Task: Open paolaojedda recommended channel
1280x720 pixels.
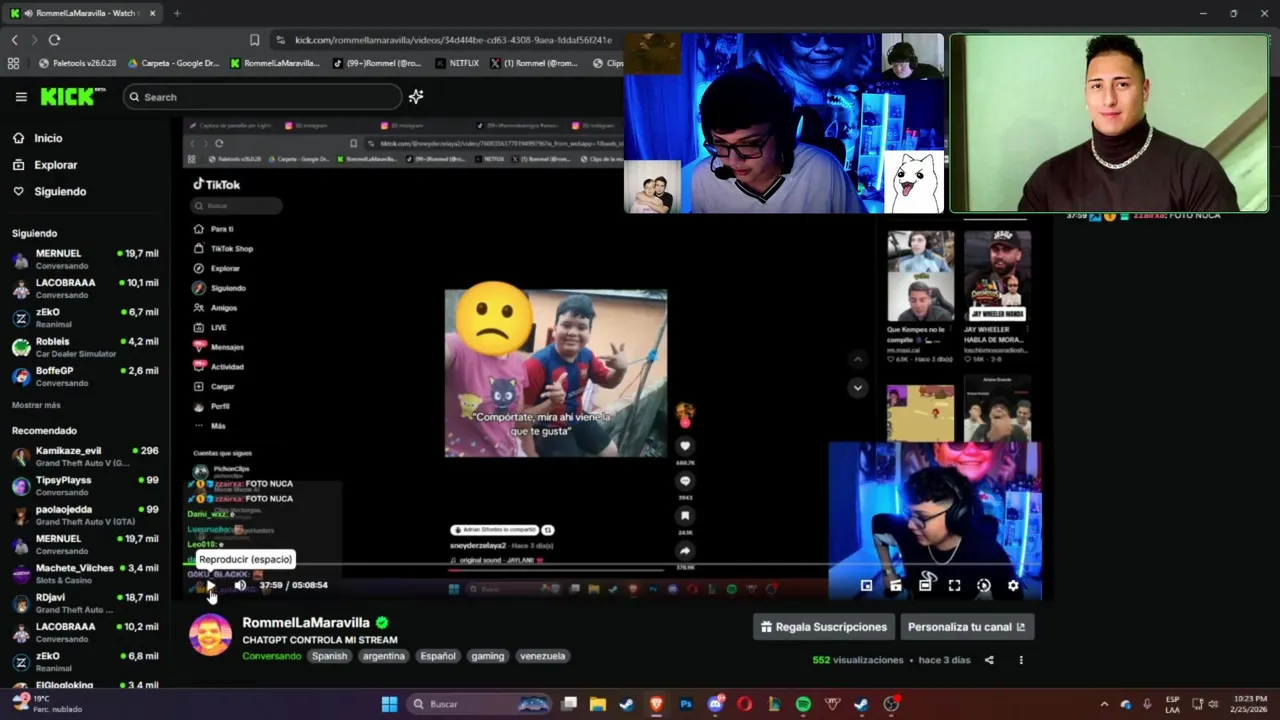Action: (x=85, y=515)
